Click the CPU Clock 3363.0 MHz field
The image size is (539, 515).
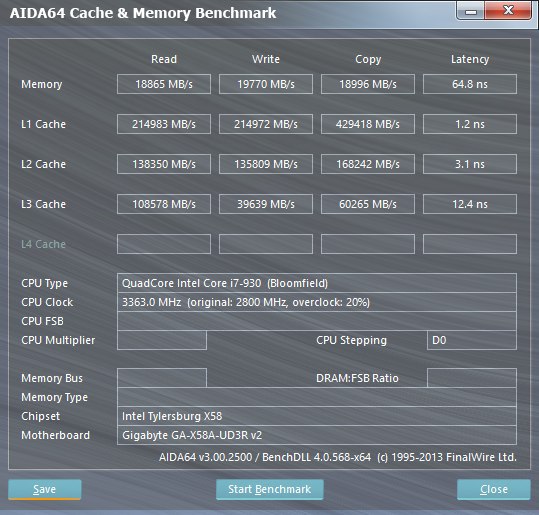click(317, 302)
